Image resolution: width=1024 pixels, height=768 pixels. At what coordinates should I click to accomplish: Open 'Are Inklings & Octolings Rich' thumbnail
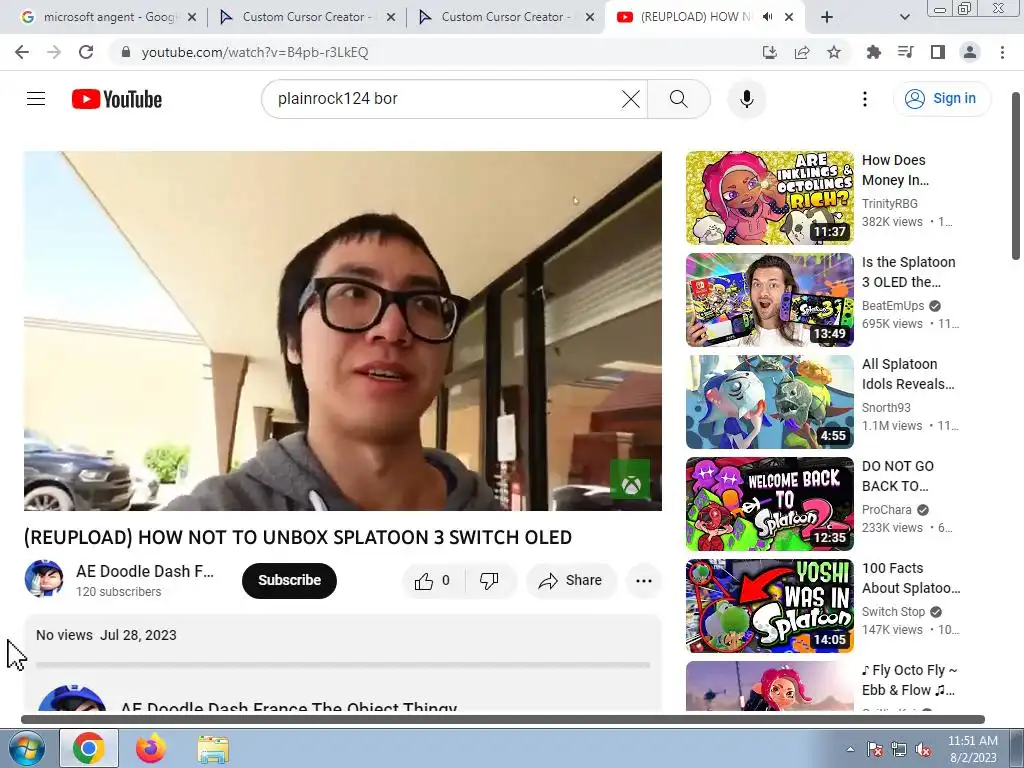coord(770,198)
